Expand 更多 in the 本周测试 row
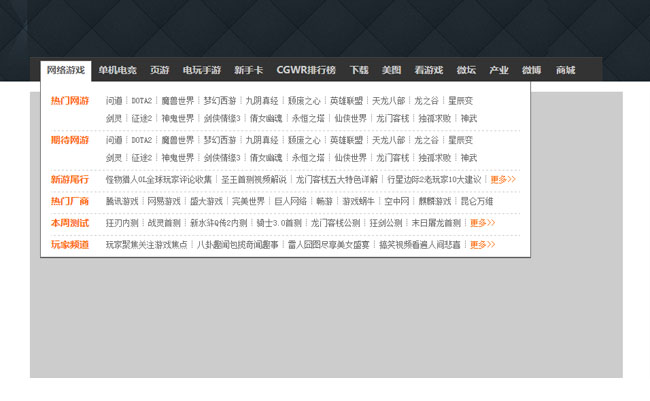The image size is (650, 401). click(482, 223)
